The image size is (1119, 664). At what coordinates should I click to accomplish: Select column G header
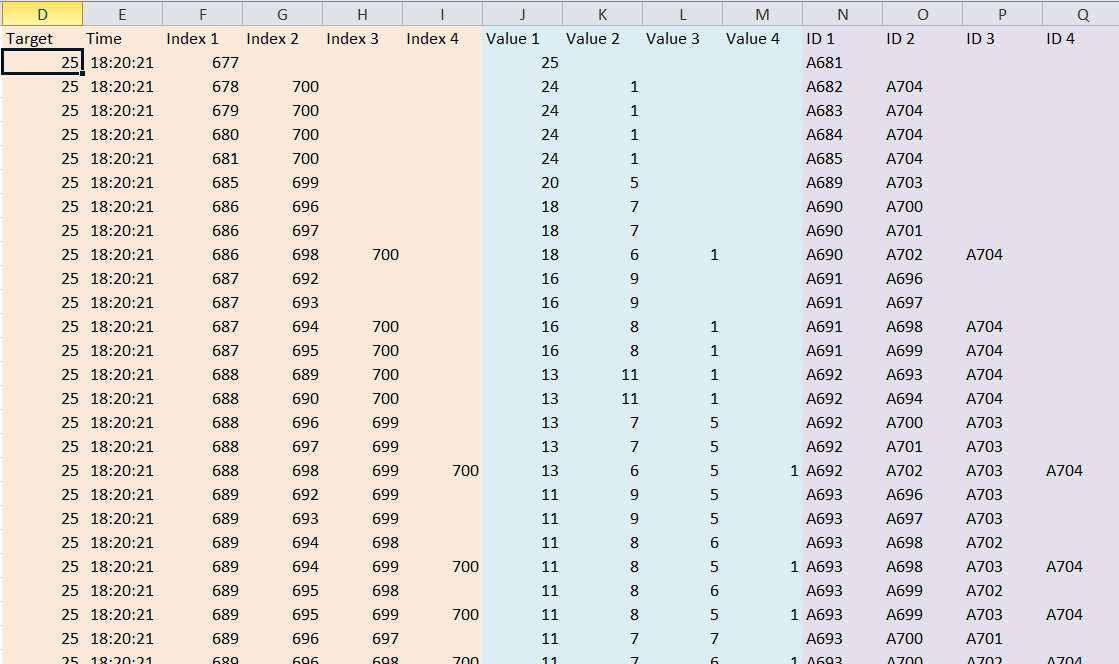pos(282,14)
